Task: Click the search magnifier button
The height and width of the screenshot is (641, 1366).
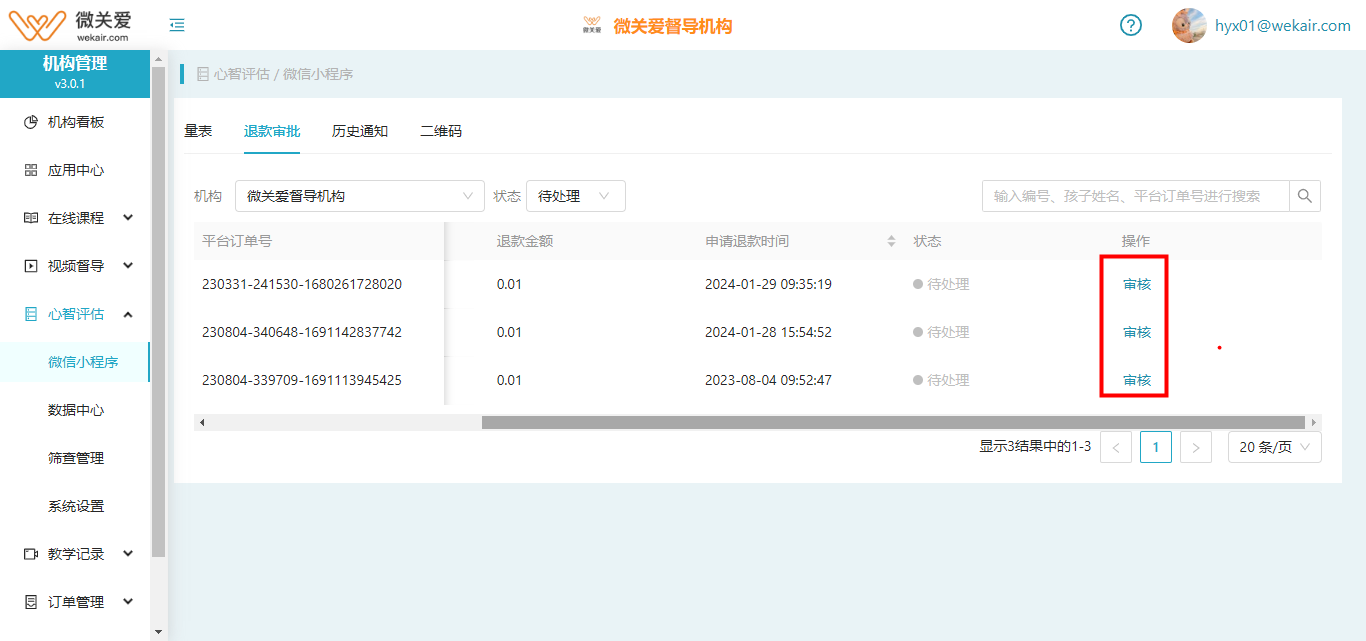Action: coord(1304,196)
